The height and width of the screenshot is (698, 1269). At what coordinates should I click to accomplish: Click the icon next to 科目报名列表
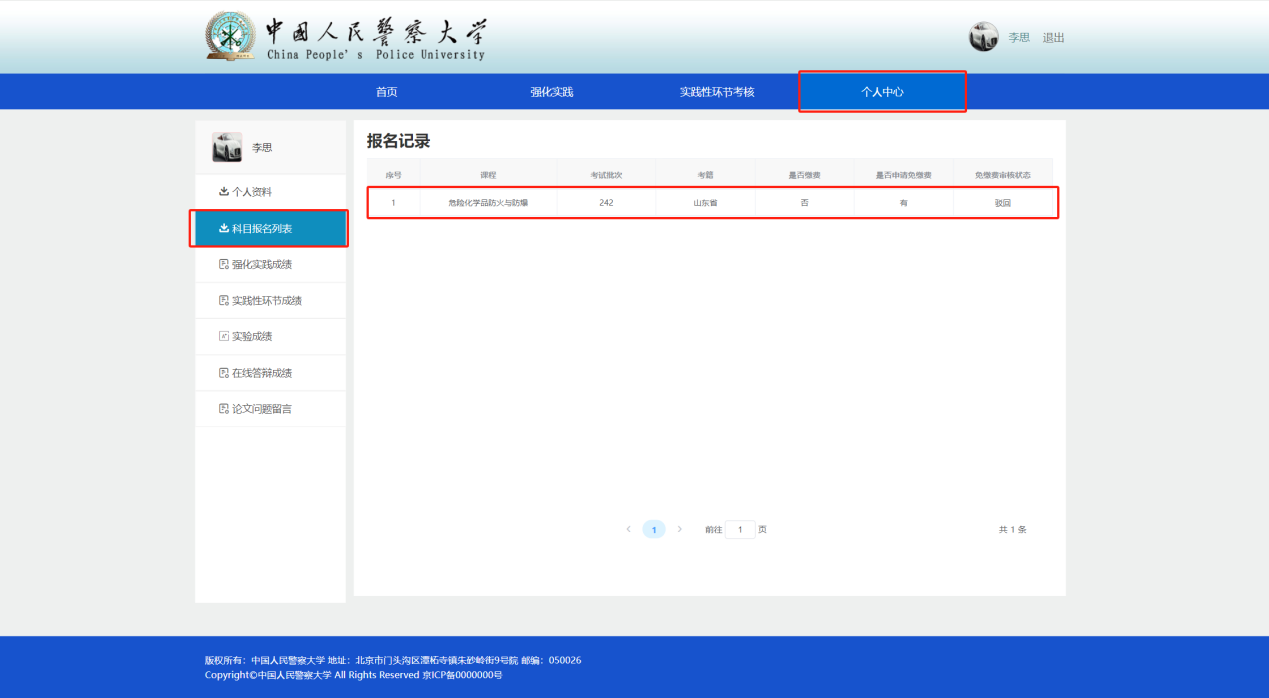224,229
